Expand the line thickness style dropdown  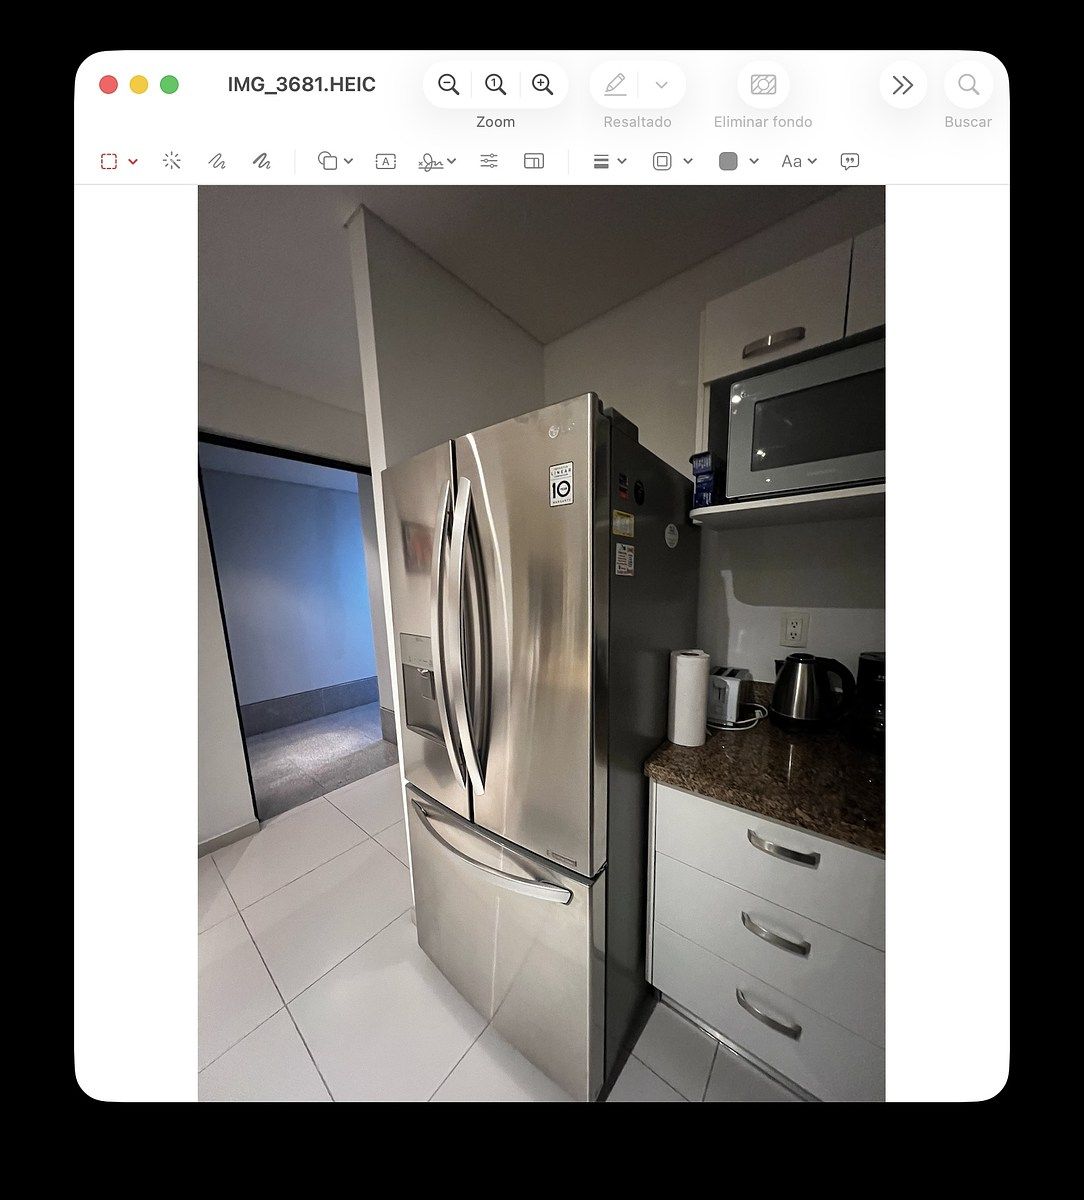[x=609, y=161]
